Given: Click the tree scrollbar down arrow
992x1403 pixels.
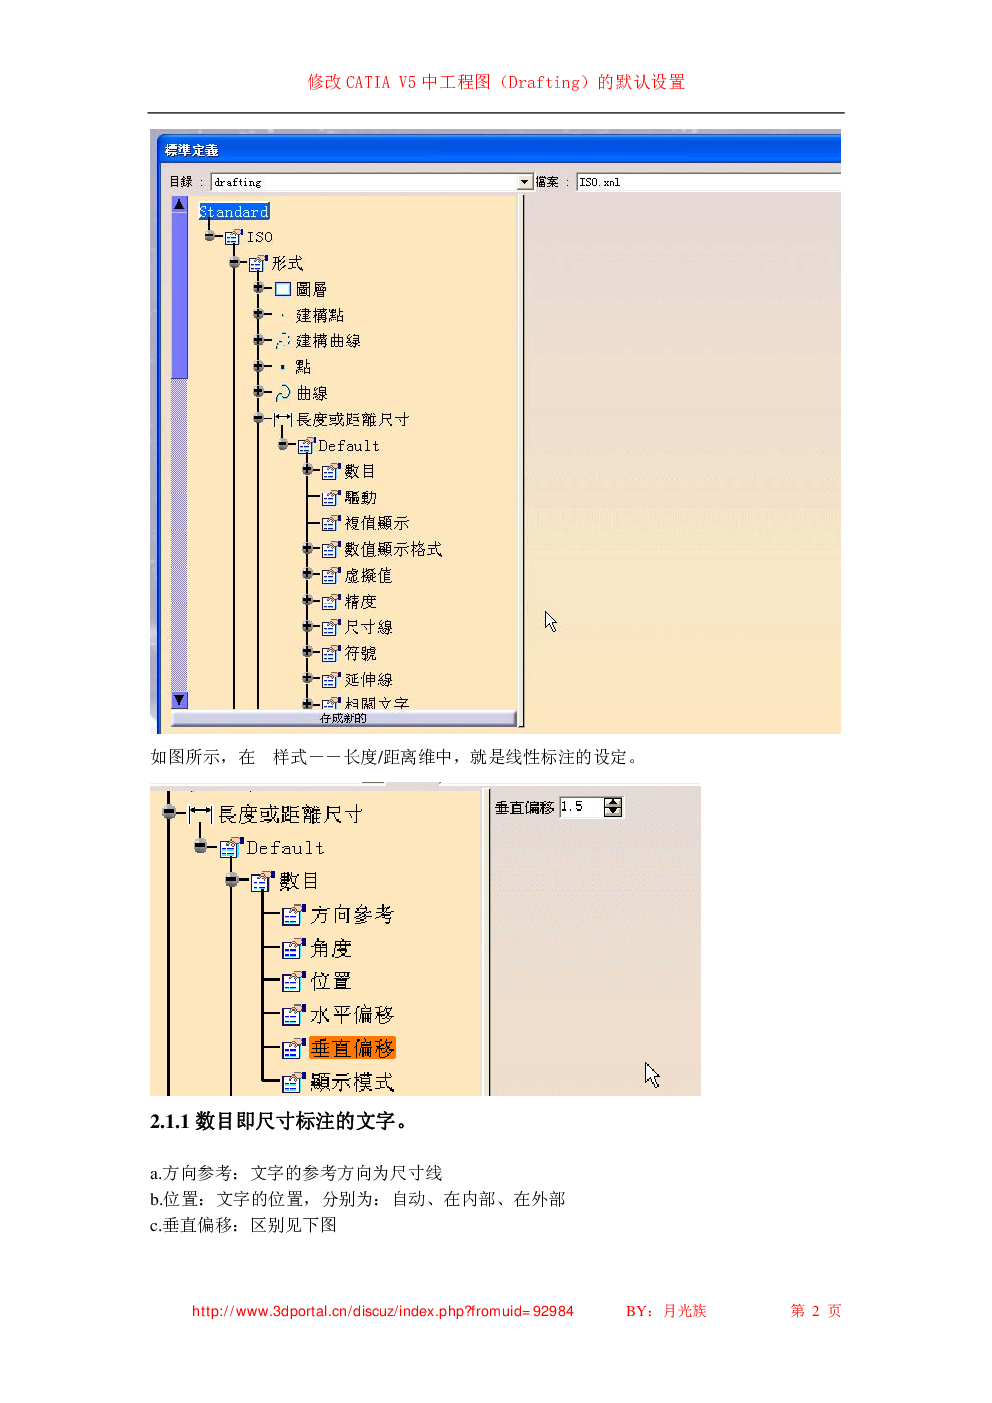Looking at the screenshot, I should point(180,700).
